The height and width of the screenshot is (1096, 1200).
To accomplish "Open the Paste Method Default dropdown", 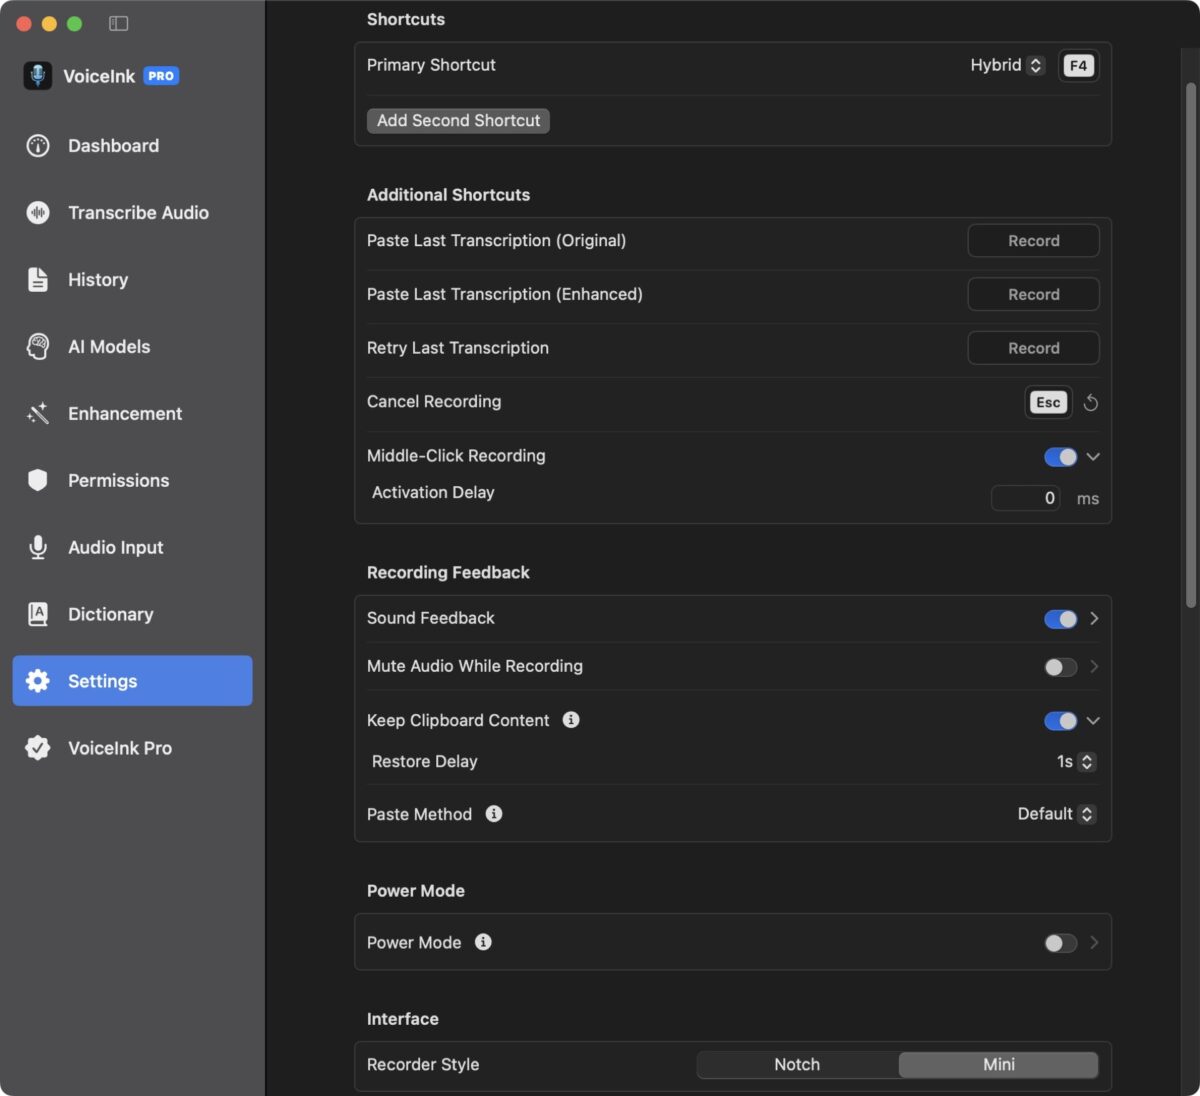I will pos(1057,814).
